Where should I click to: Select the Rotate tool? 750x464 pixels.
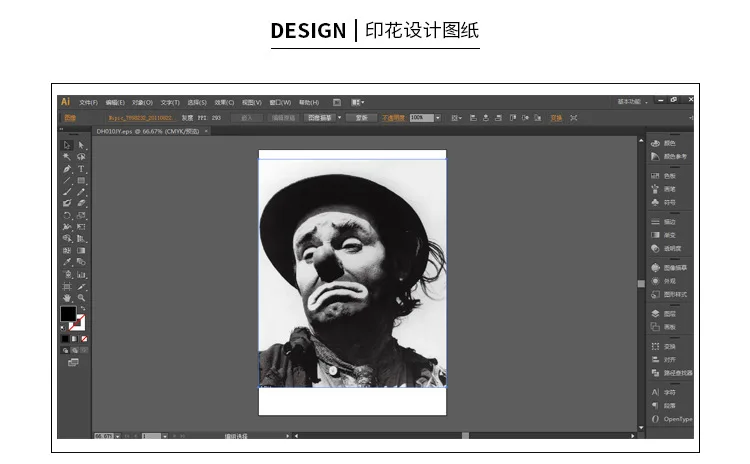(x=67, y=215)
